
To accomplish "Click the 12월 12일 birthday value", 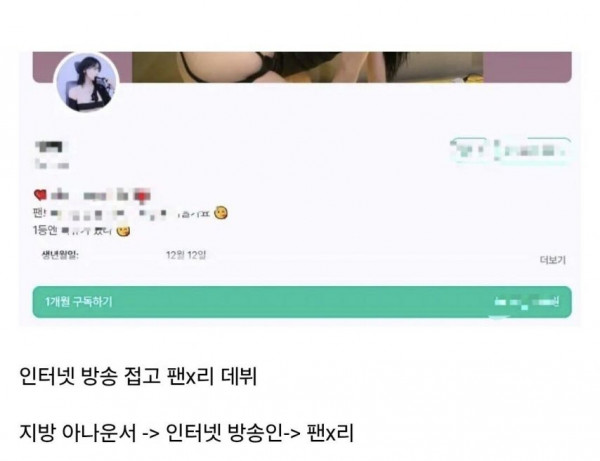I will click(x=186, y=255).
